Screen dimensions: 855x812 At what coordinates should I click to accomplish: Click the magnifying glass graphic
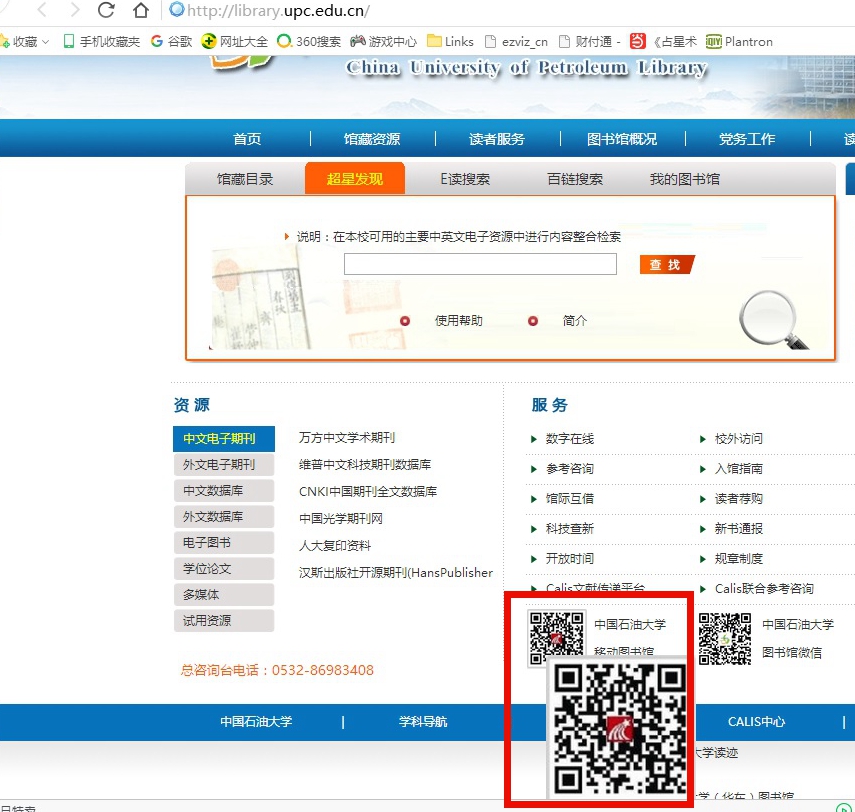tap(772, 320)
